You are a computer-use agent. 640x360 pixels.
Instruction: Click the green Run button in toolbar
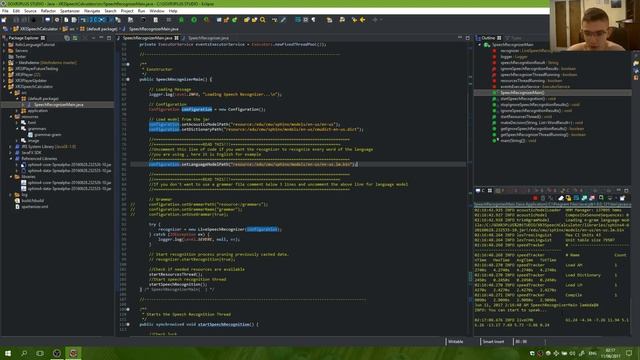194,20
